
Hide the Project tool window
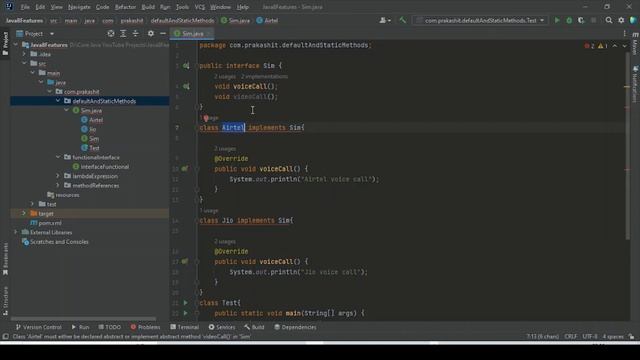click(x=163, y=34)
